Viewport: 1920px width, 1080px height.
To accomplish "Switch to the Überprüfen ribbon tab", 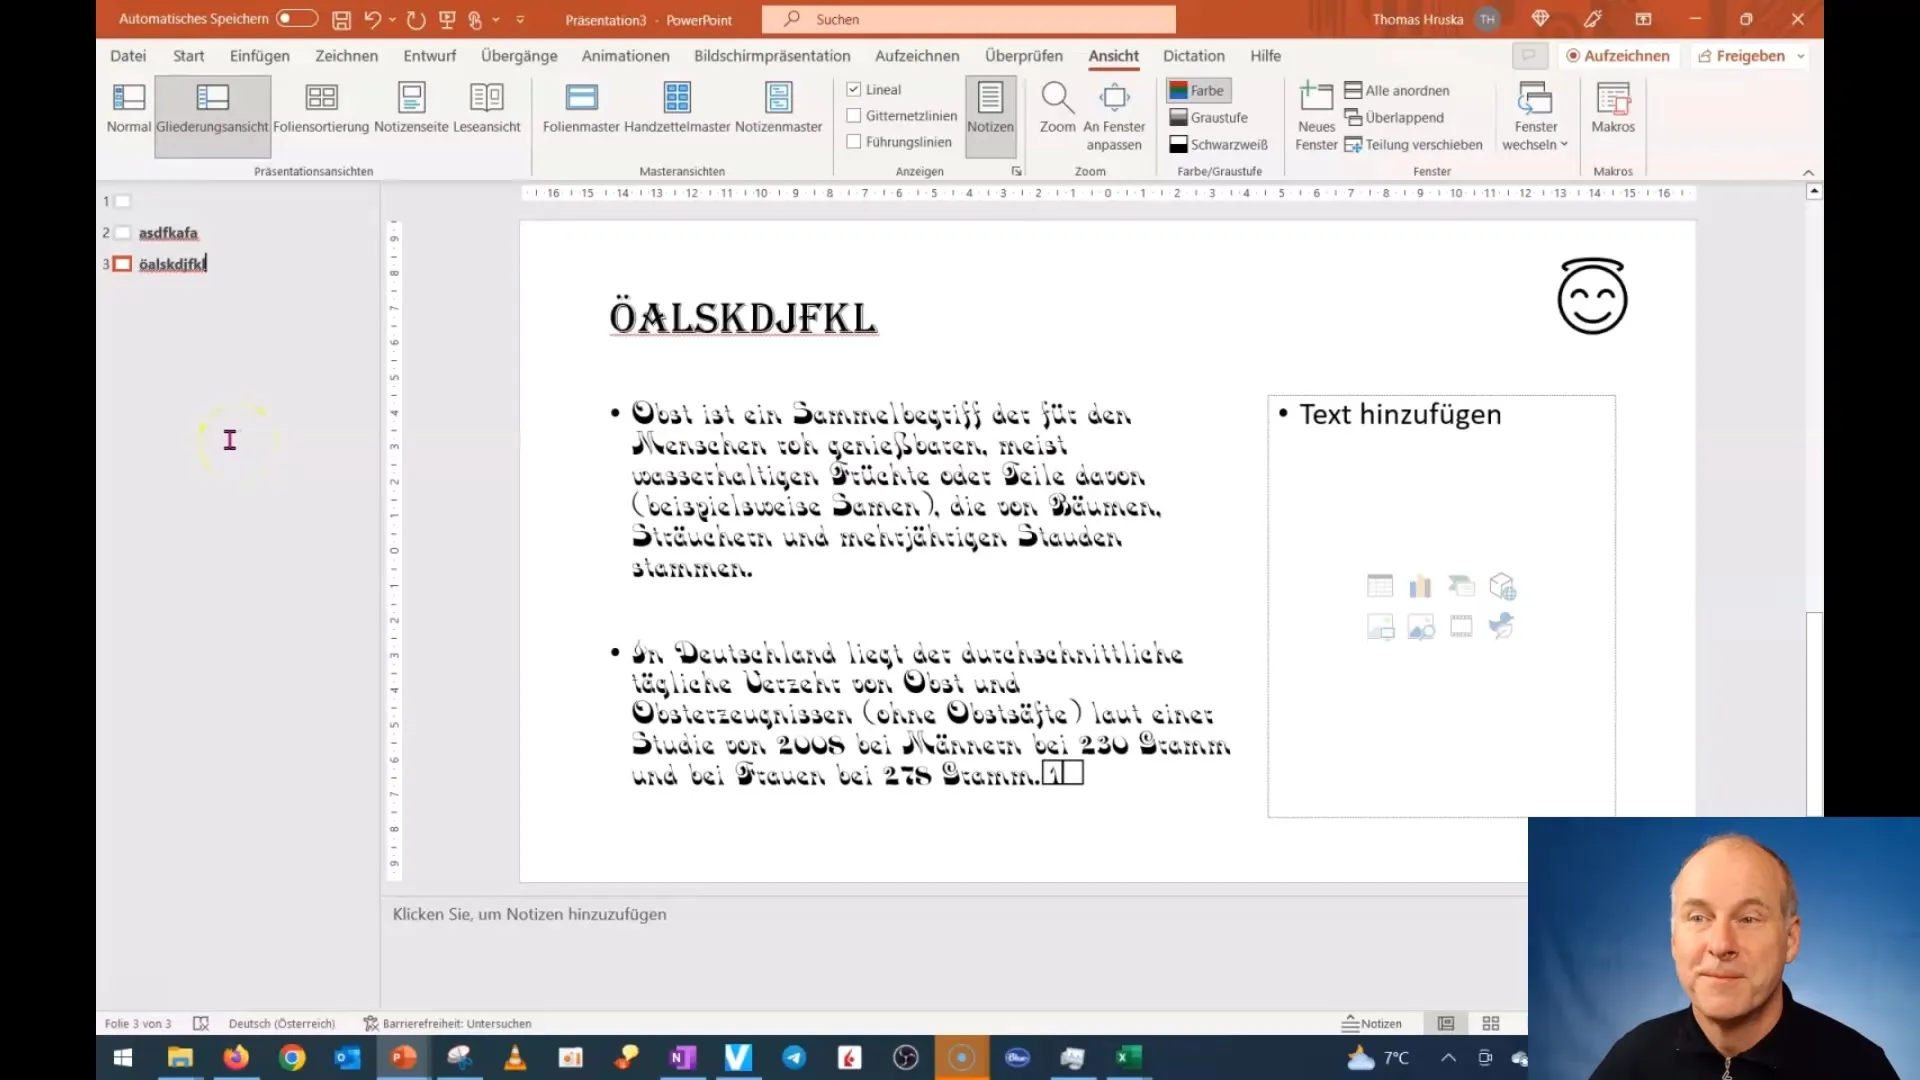I will 1023,55.
